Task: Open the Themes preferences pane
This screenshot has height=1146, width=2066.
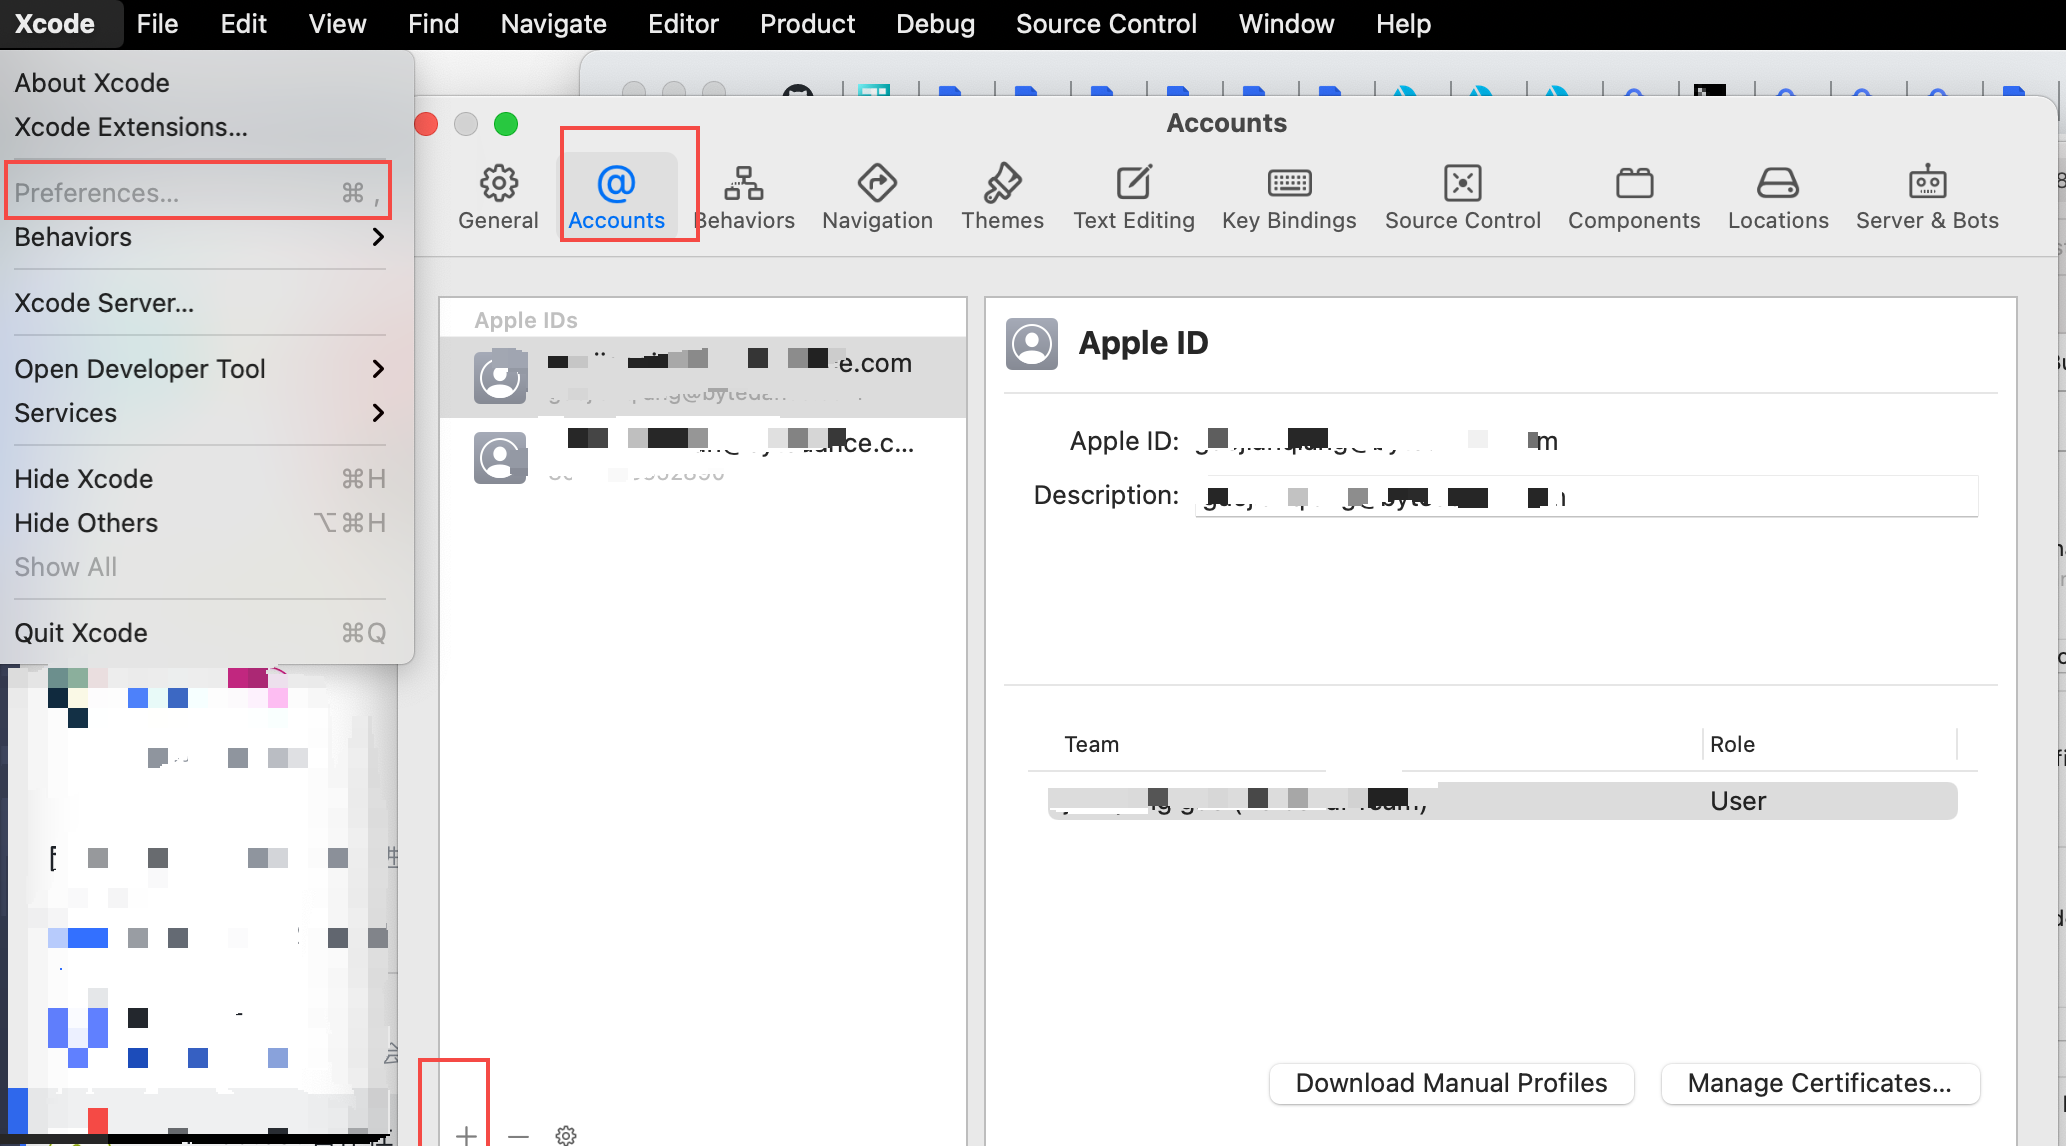Action: click(1002, 198)
